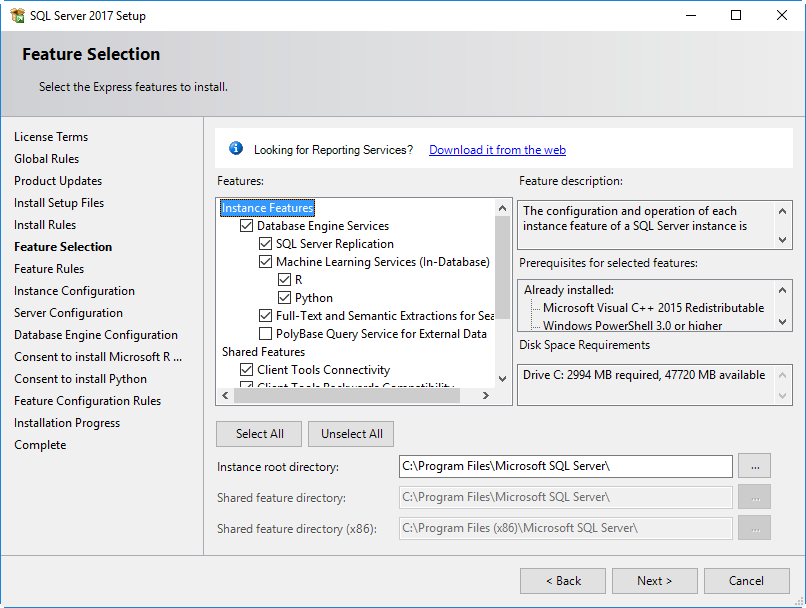Click the features list vertical scrollbar thumb
The image size is (806, 608).
tap(503, 267)
